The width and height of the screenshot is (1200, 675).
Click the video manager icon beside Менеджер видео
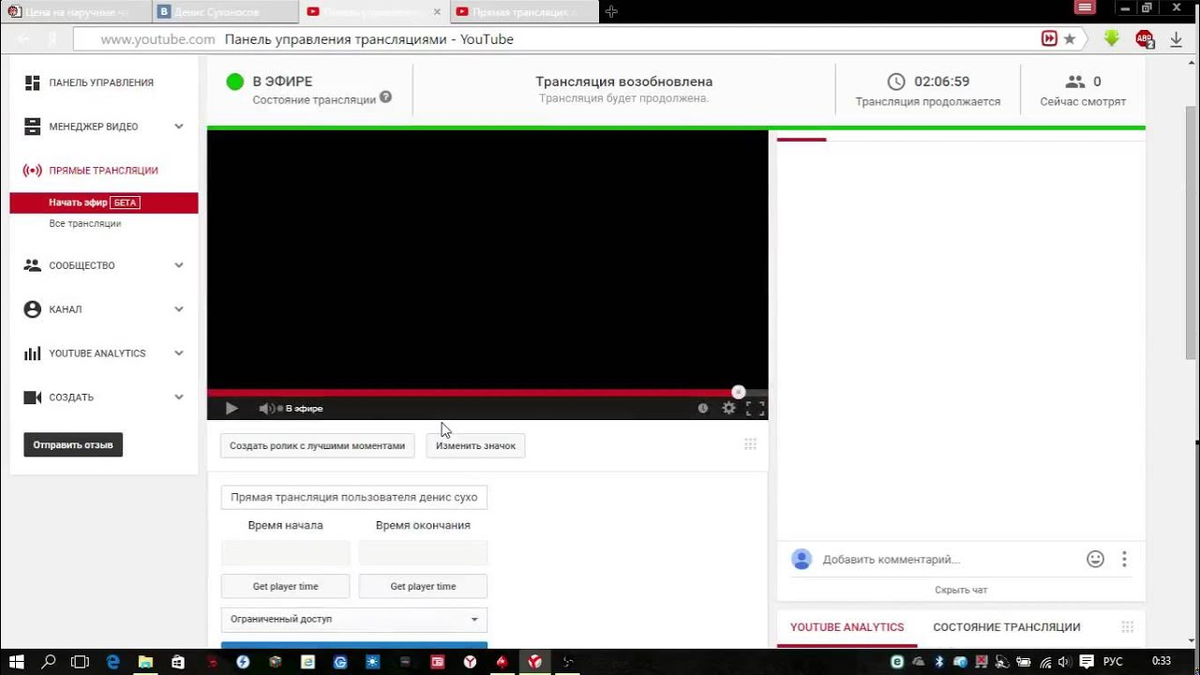coord(32,127)
